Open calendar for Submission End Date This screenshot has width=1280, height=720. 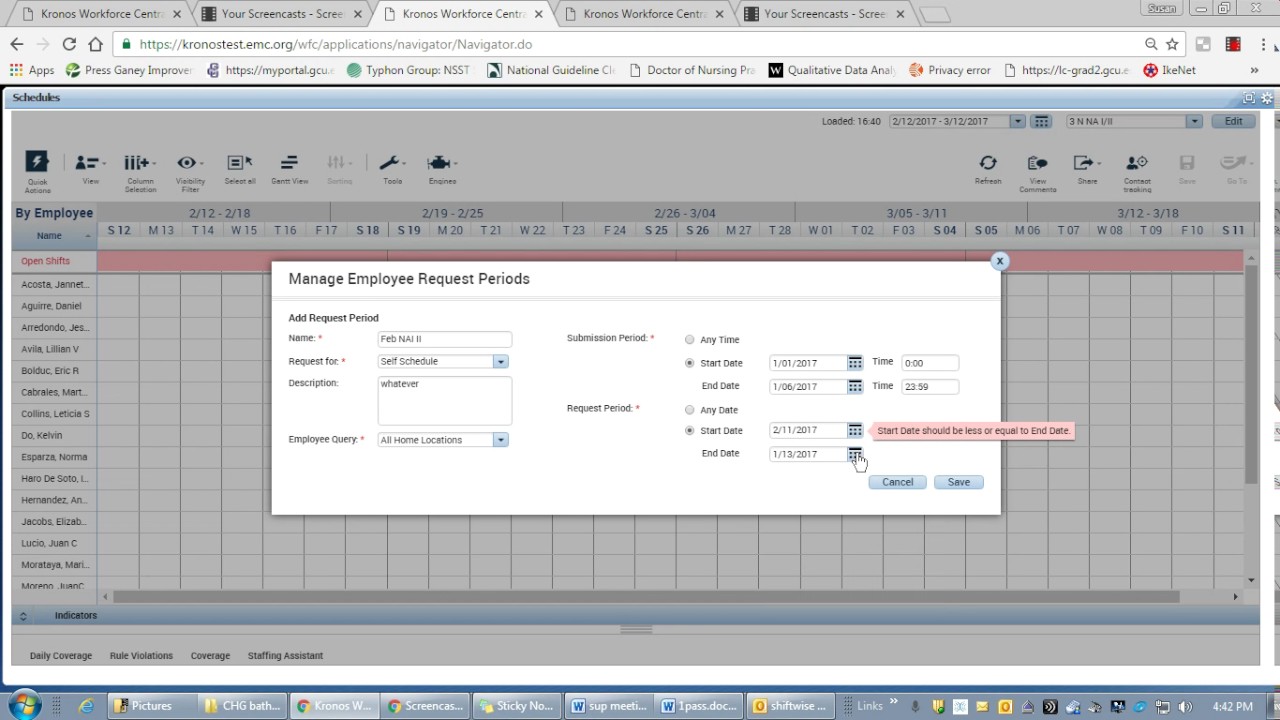click(855, 386)
